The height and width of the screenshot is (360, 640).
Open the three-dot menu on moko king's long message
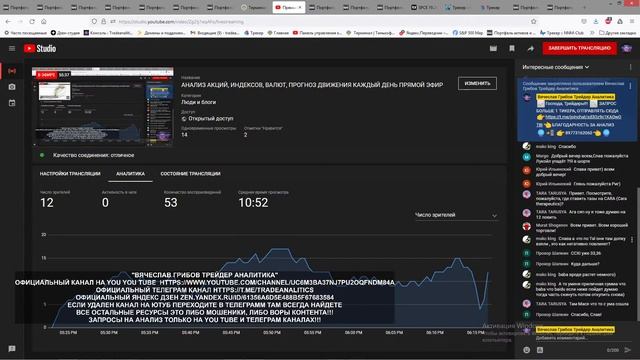pos(632,240)
